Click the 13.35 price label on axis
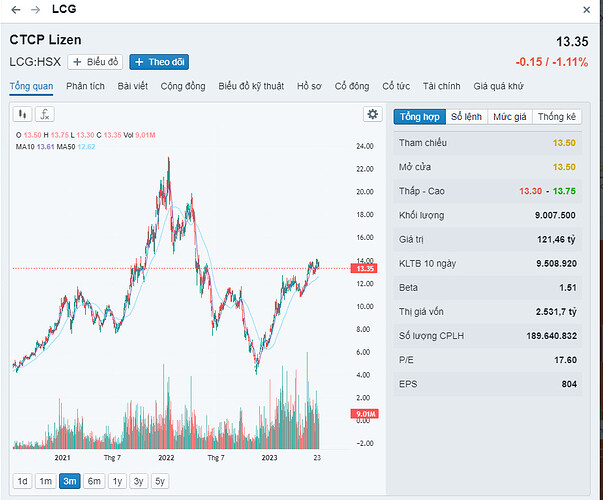603x500 pixels. coord(366,268)
